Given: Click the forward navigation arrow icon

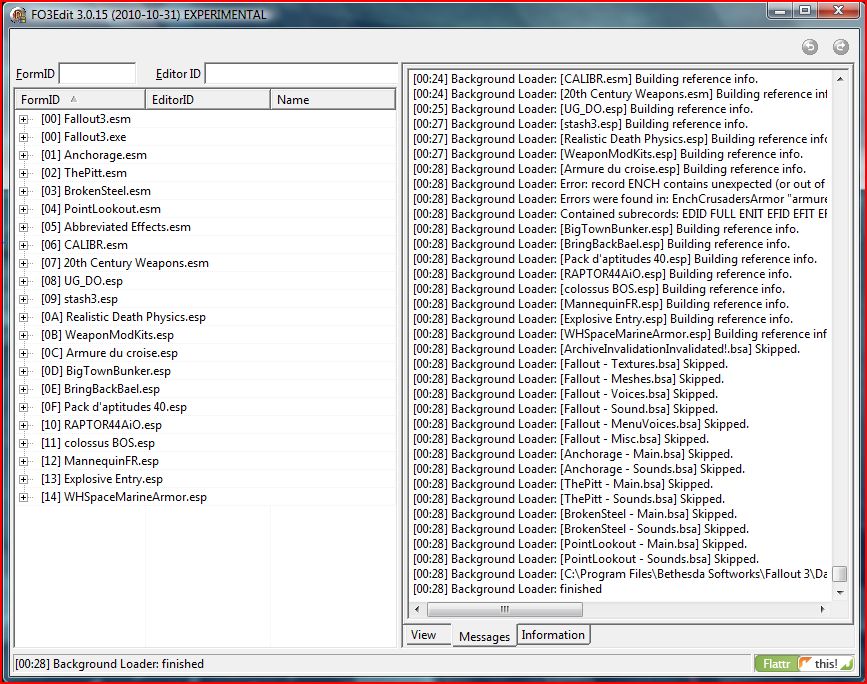Looking at the screenshot, I should 840,47.
